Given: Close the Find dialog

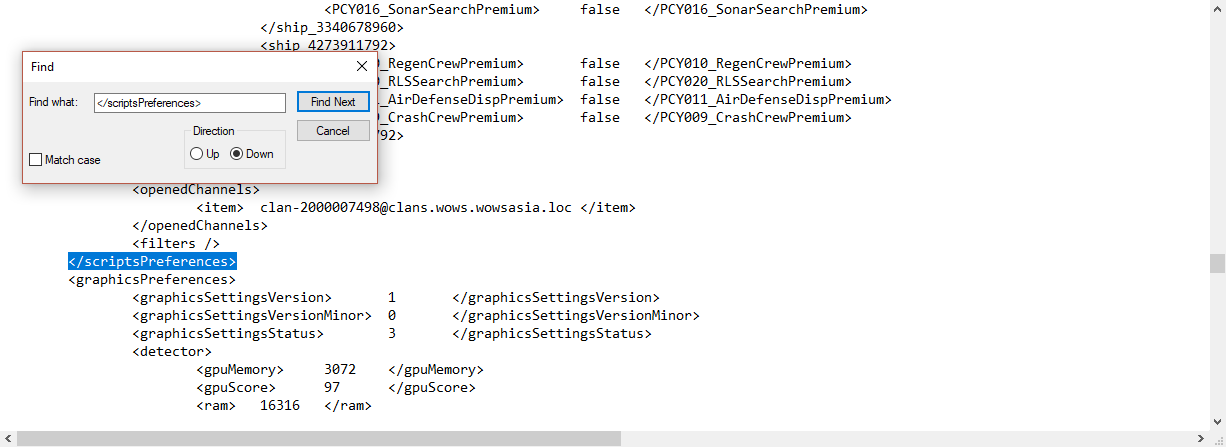Looking at the screenshot, I should click(x=362, y=66).
